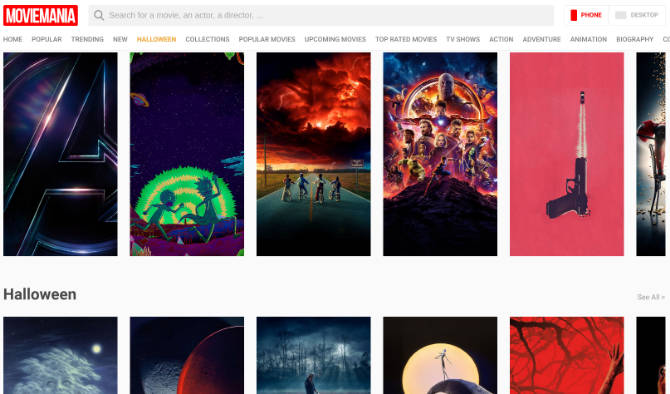Click the search magnifier icon
This screenshot has height=394, width=670.
(x=99, y=15)
